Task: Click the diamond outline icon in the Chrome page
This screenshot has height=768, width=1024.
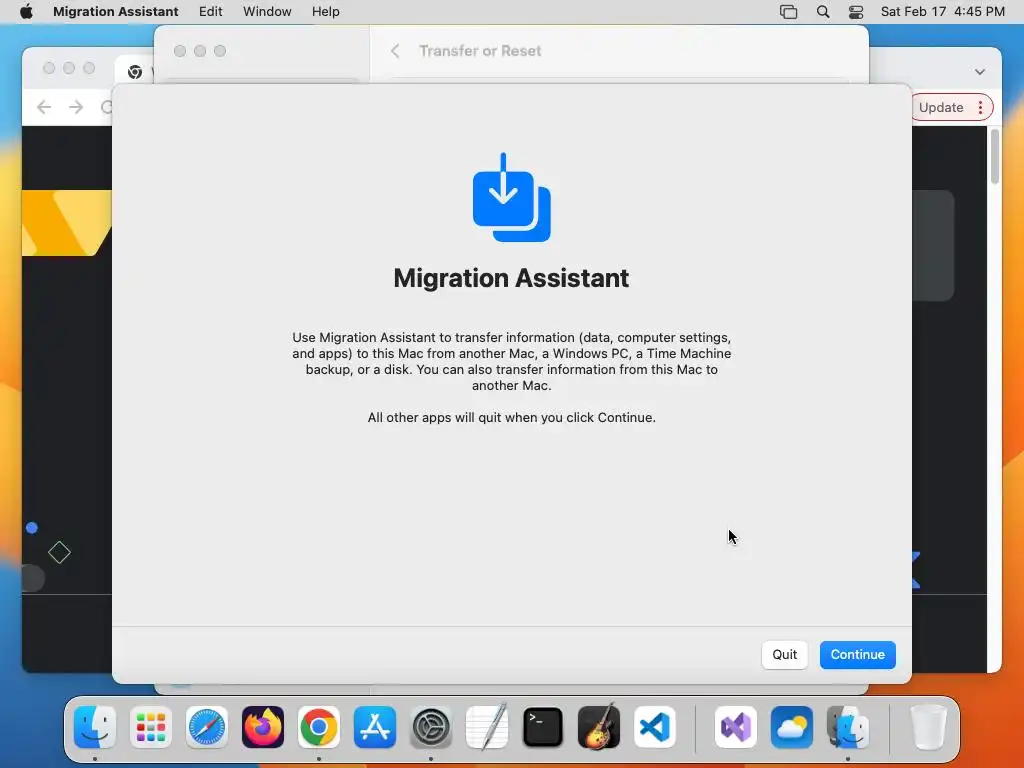Action: point(59,552)
